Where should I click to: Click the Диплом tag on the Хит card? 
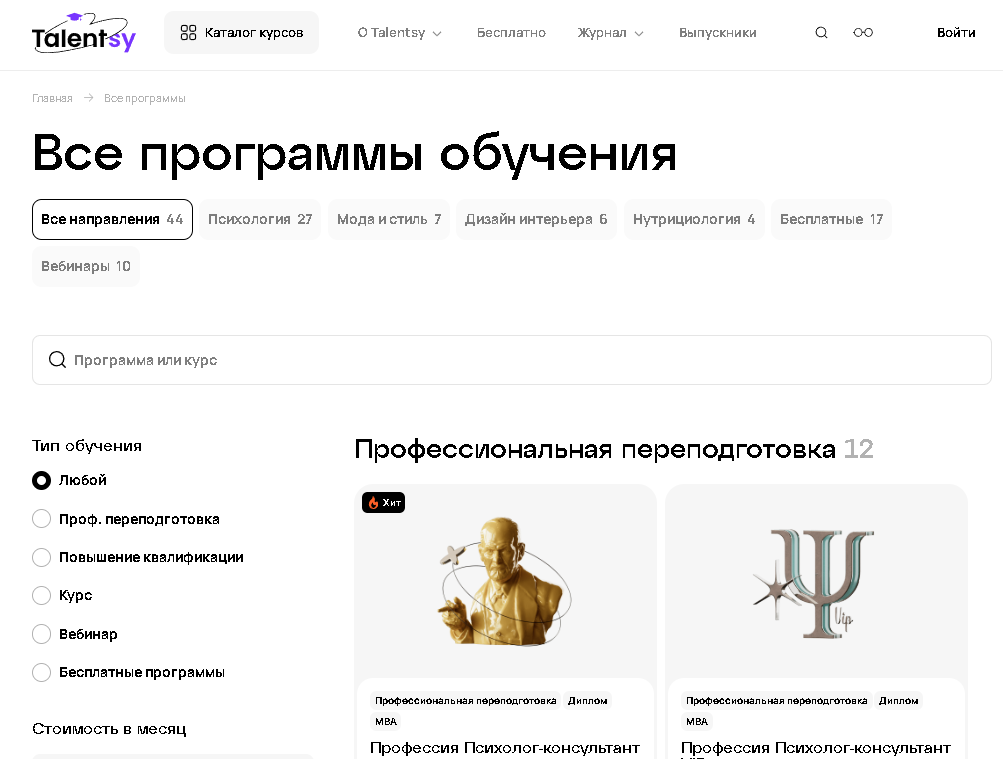pos(587,701)
